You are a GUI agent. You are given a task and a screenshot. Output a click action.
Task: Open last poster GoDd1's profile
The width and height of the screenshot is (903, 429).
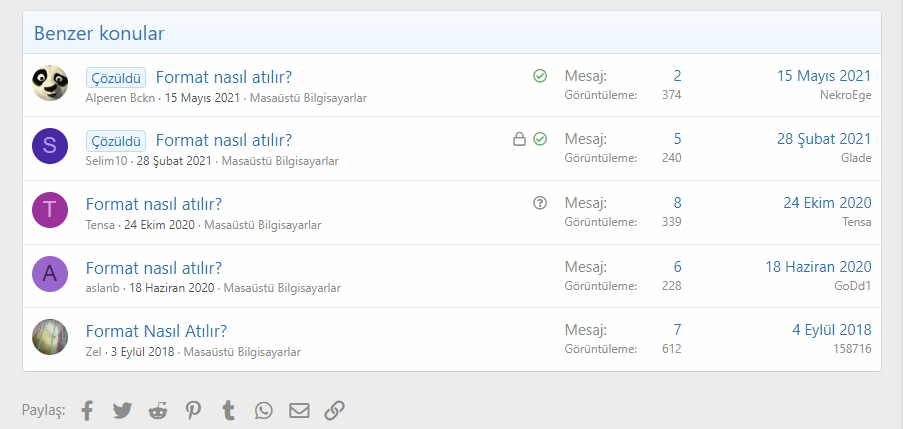point(853,286)
